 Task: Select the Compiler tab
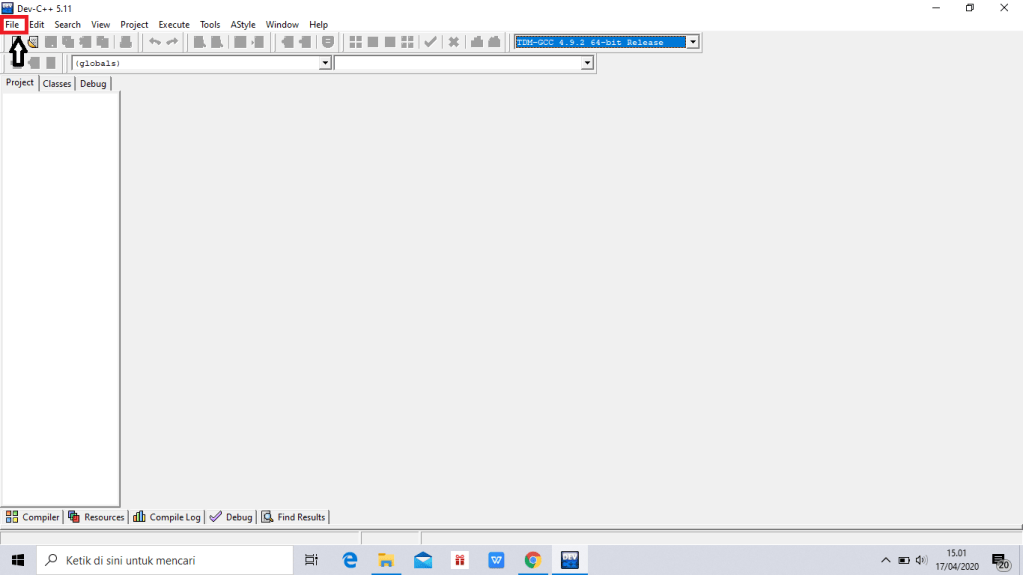pyautogui.click(x=33, y=517)
